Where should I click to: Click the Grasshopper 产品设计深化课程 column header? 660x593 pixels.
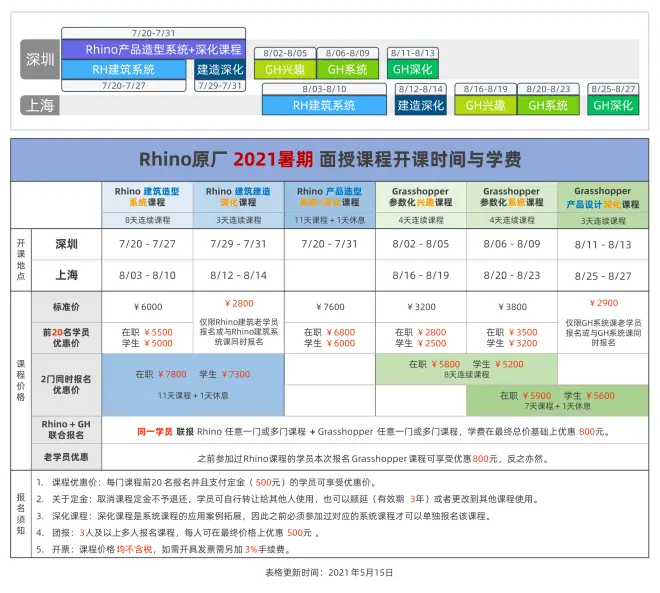click(603, 198)
